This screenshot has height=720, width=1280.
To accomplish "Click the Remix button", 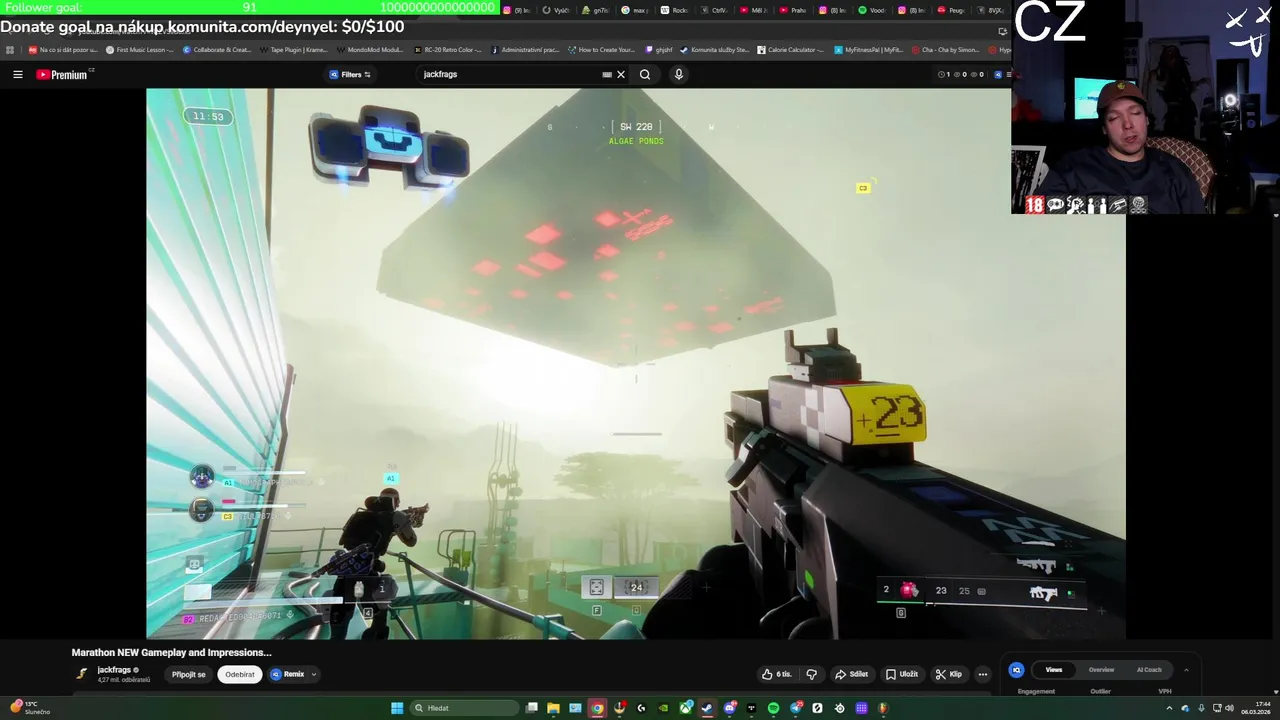I will point(287,674).
